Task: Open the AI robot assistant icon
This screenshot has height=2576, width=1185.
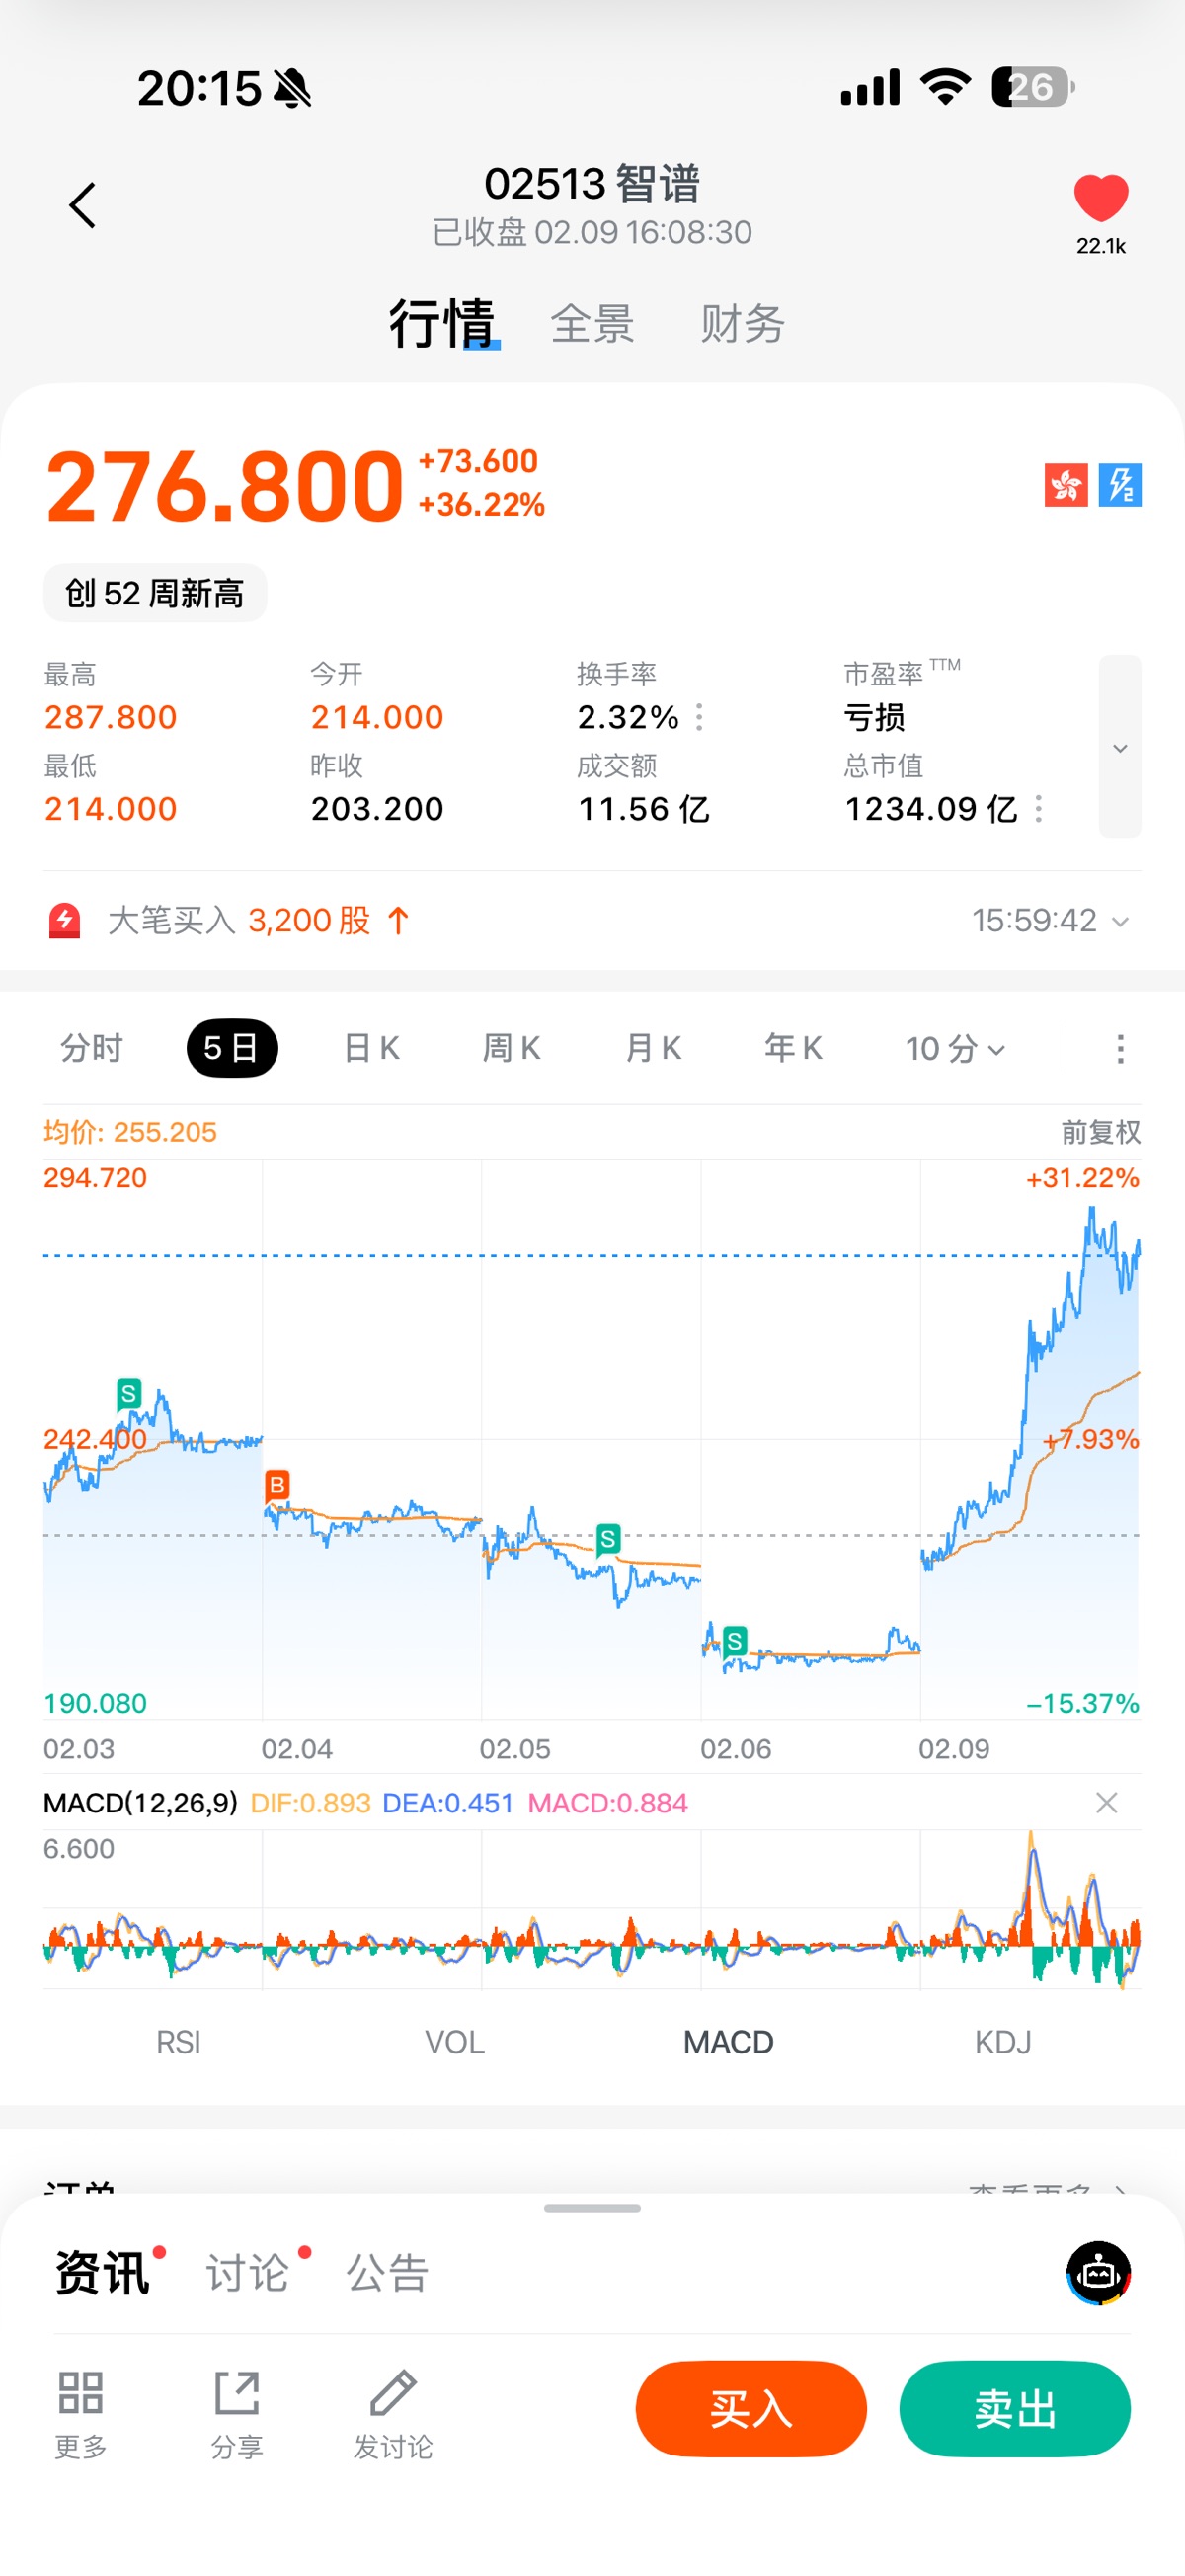Action: 1098,2272
